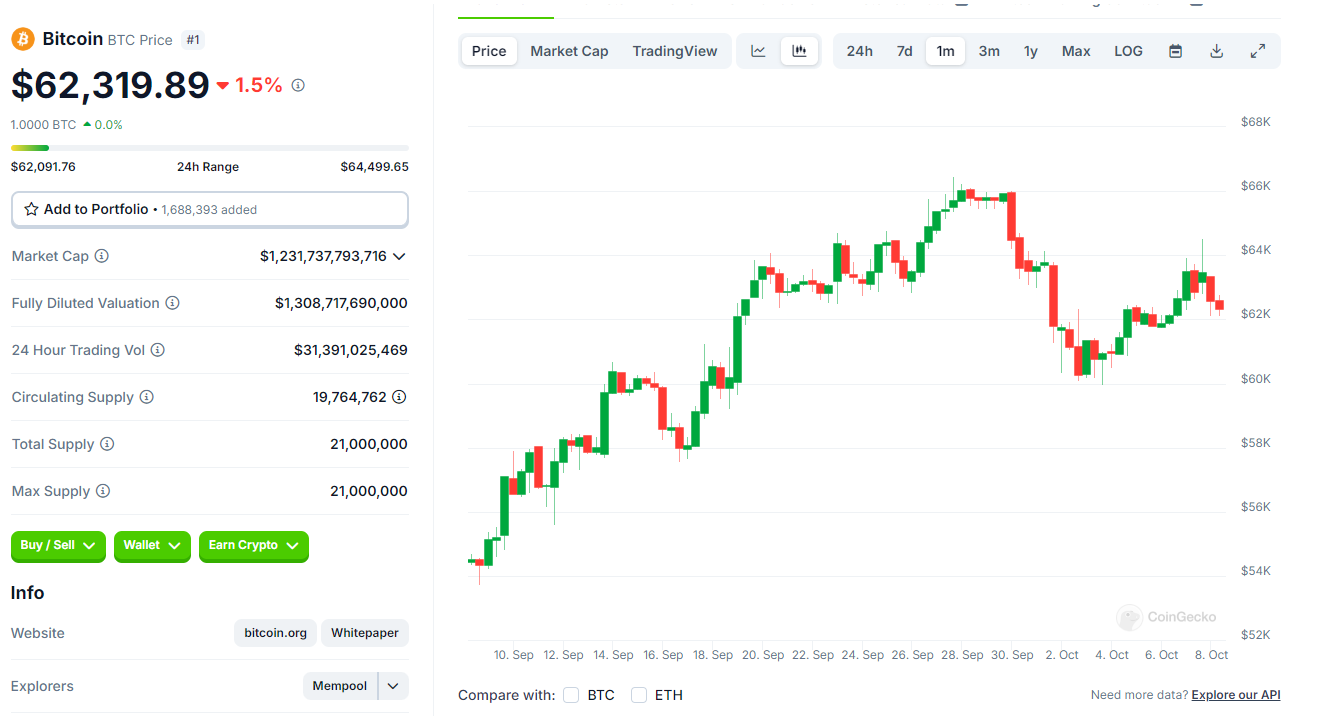Show Total Supply info icon

[x=107, y=444]
